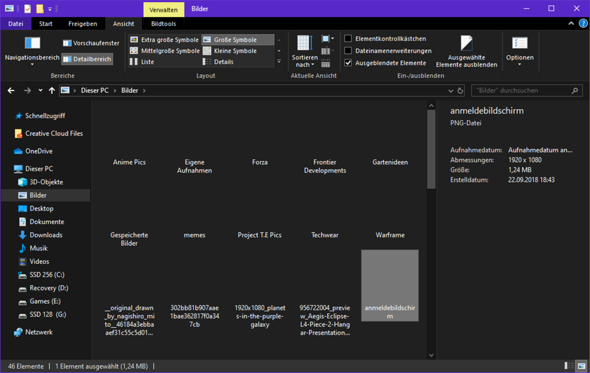Click size all columns to fit

click(x=326, y=63)
